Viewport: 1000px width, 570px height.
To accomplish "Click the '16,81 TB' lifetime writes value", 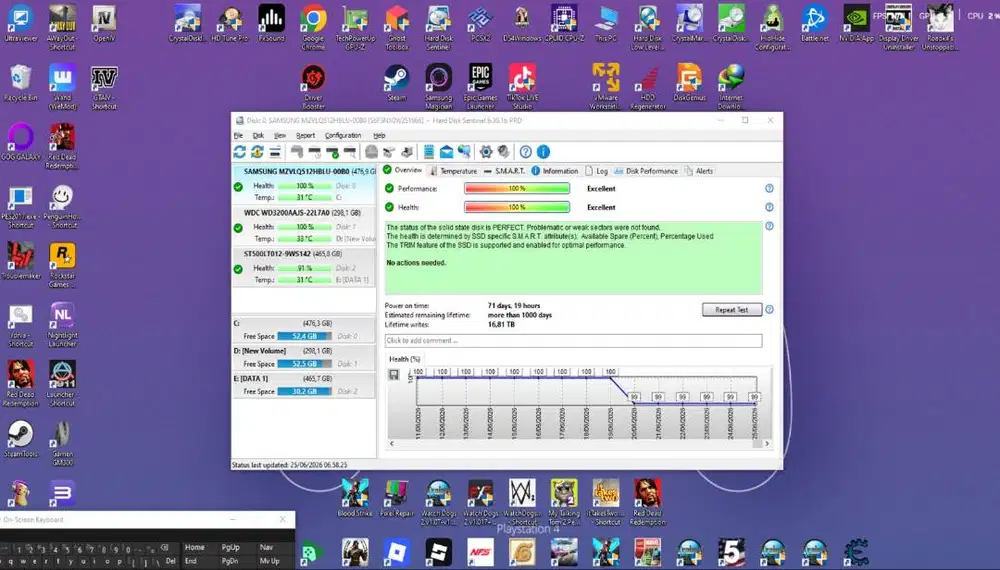I will (x=501, y=325).
